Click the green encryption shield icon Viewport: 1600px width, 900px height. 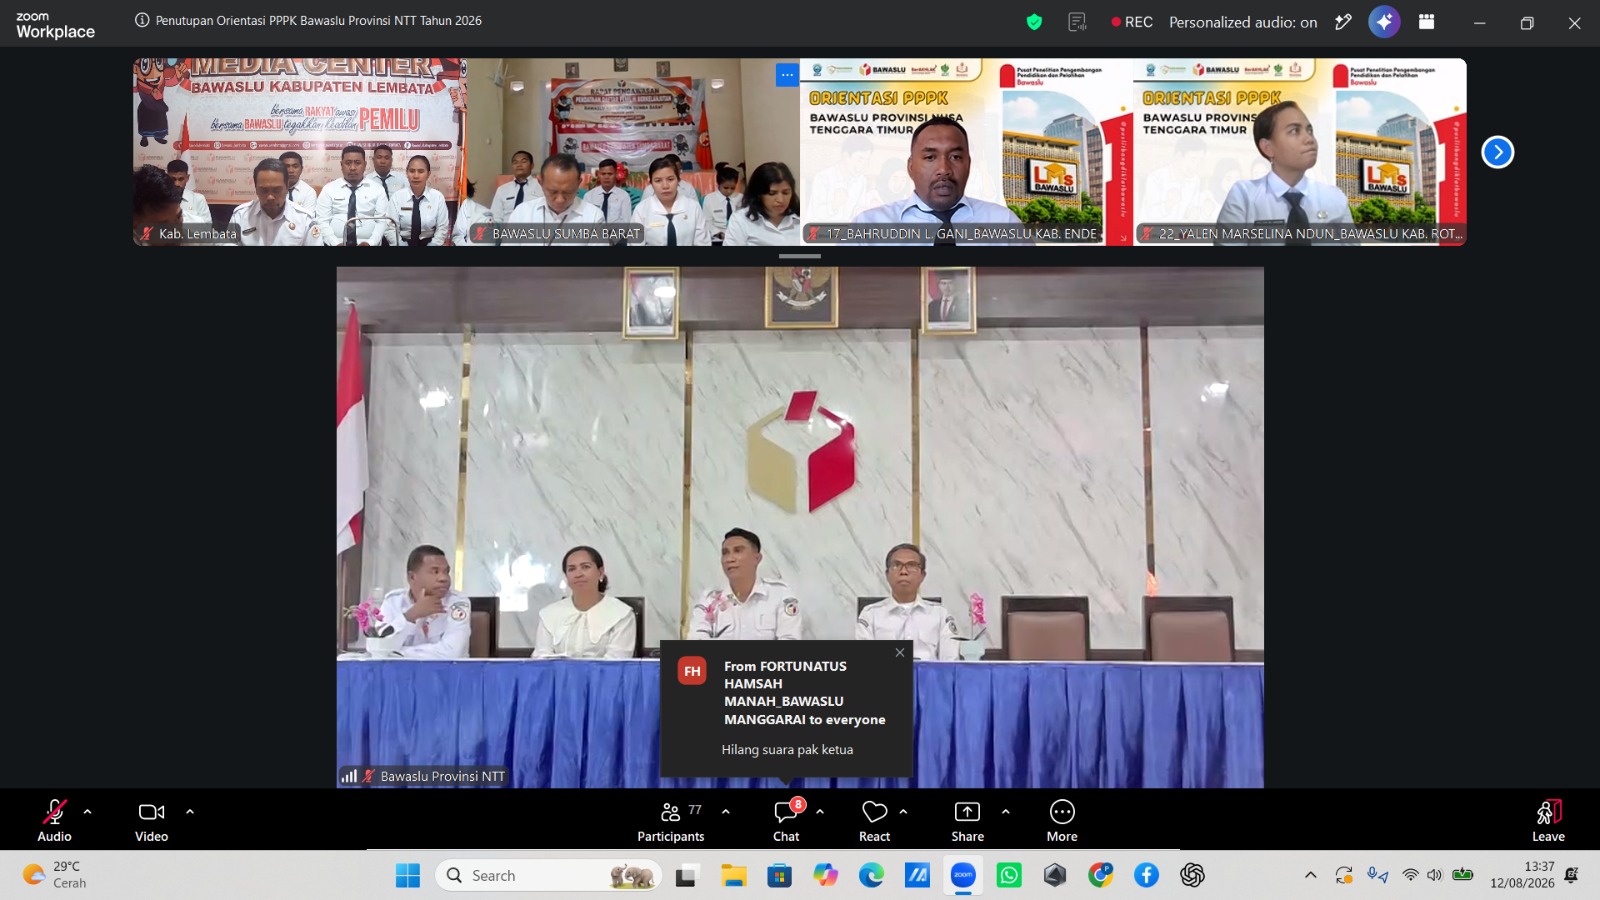point(1035,22)
